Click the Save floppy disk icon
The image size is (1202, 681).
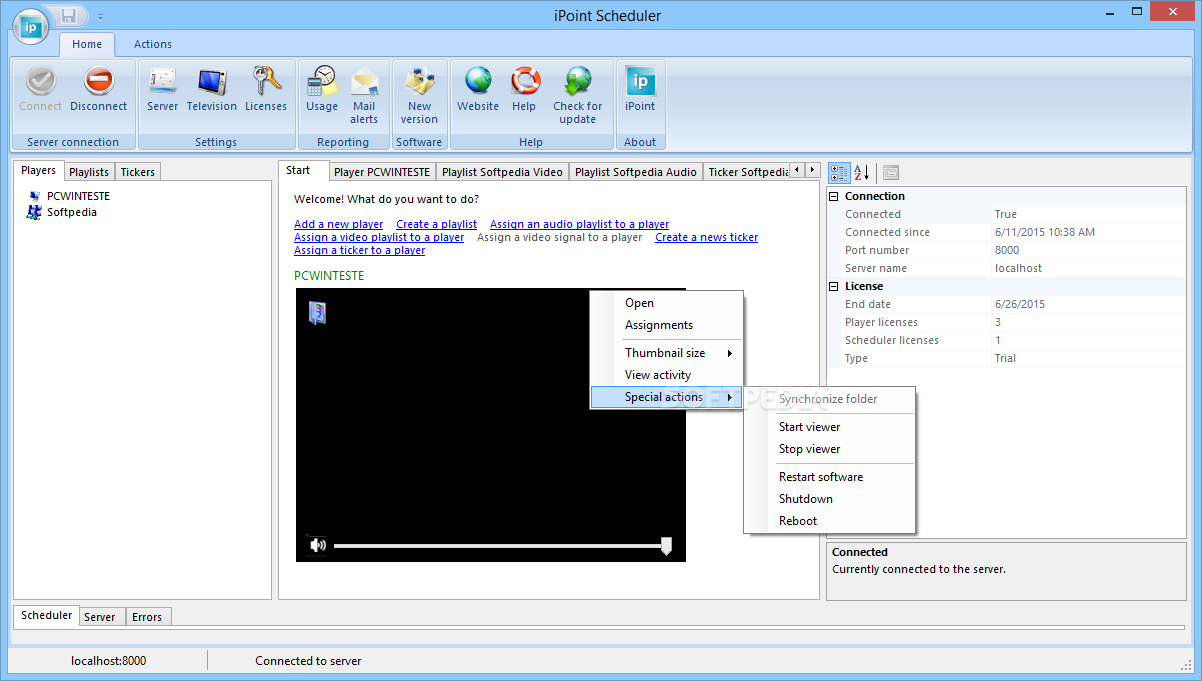69,15
